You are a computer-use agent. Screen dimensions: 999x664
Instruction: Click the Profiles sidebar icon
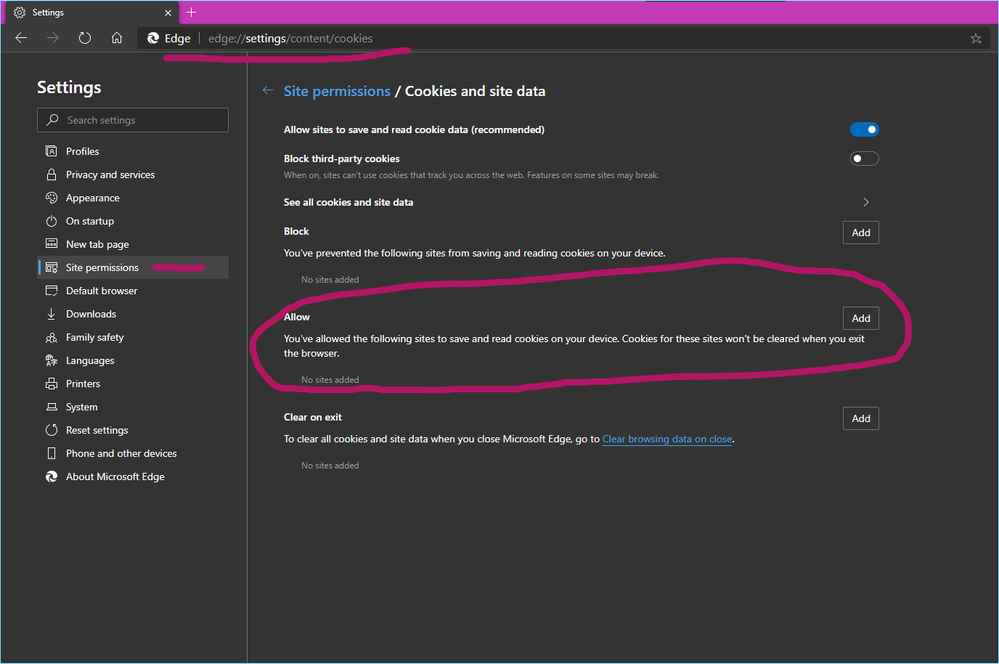click(52, 151)
